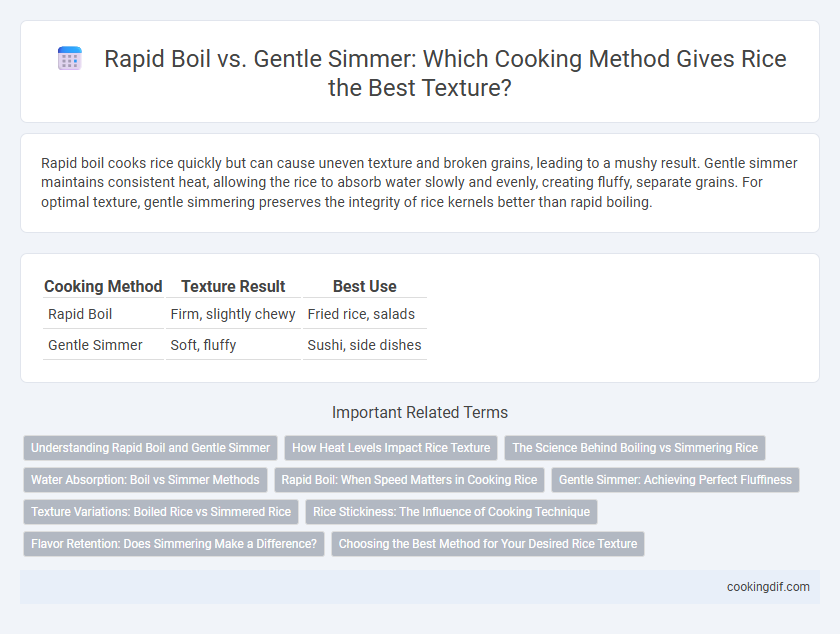Click Texture Variations: Boiled vs Simmered Rice
The image size is (840, 634).
(x=161, y=512)
